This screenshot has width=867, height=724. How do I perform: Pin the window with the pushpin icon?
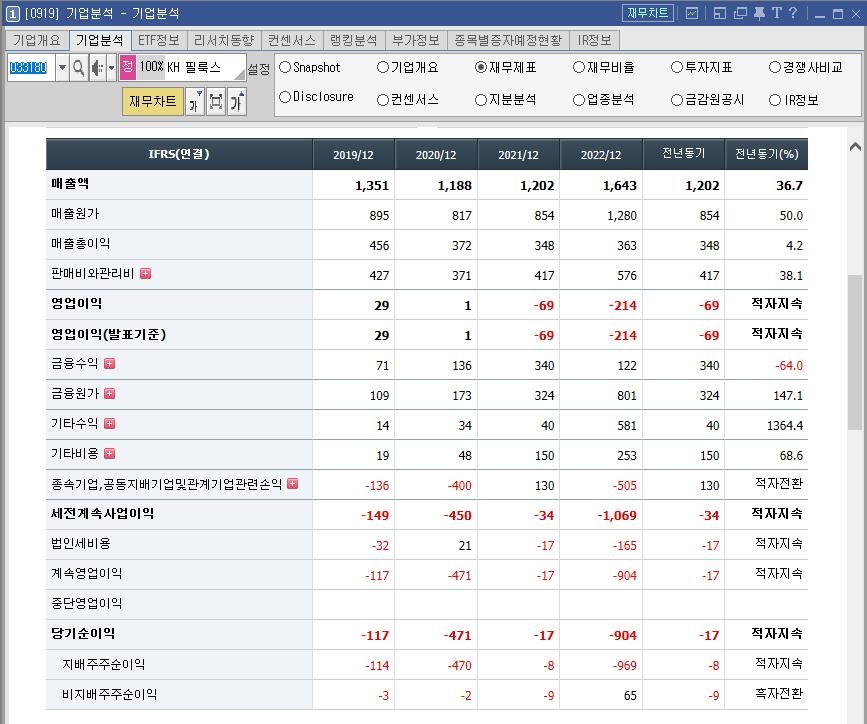pos(759,13)
